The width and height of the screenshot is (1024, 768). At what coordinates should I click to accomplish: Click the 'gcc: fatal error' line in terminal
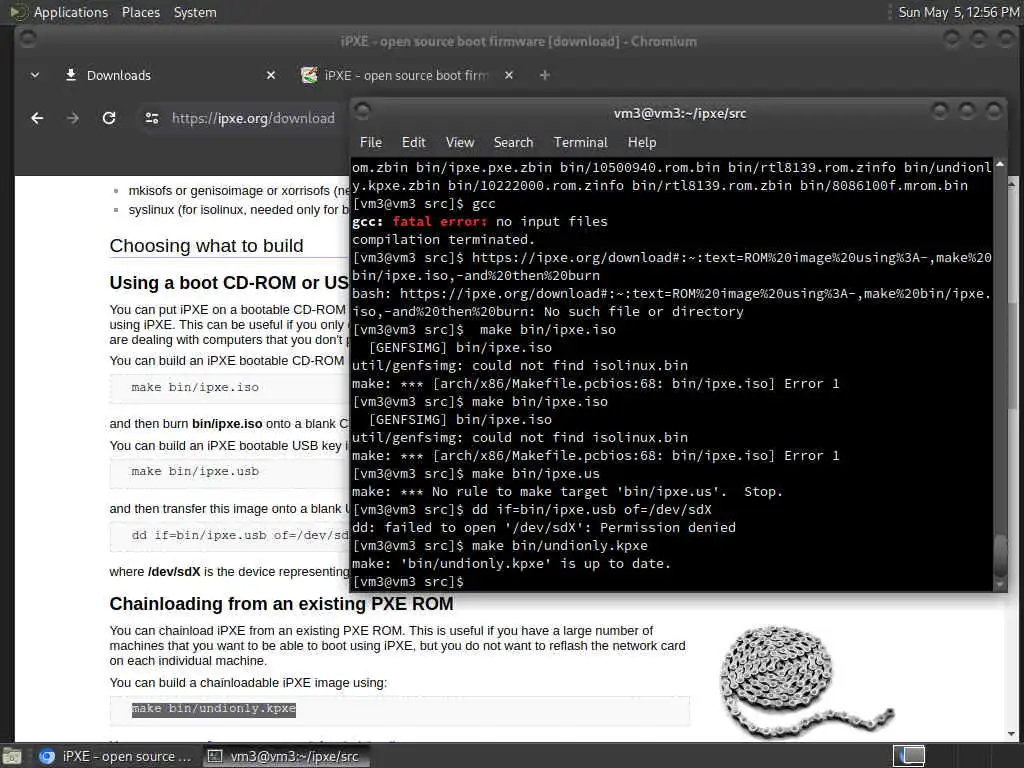click(479, 221)
